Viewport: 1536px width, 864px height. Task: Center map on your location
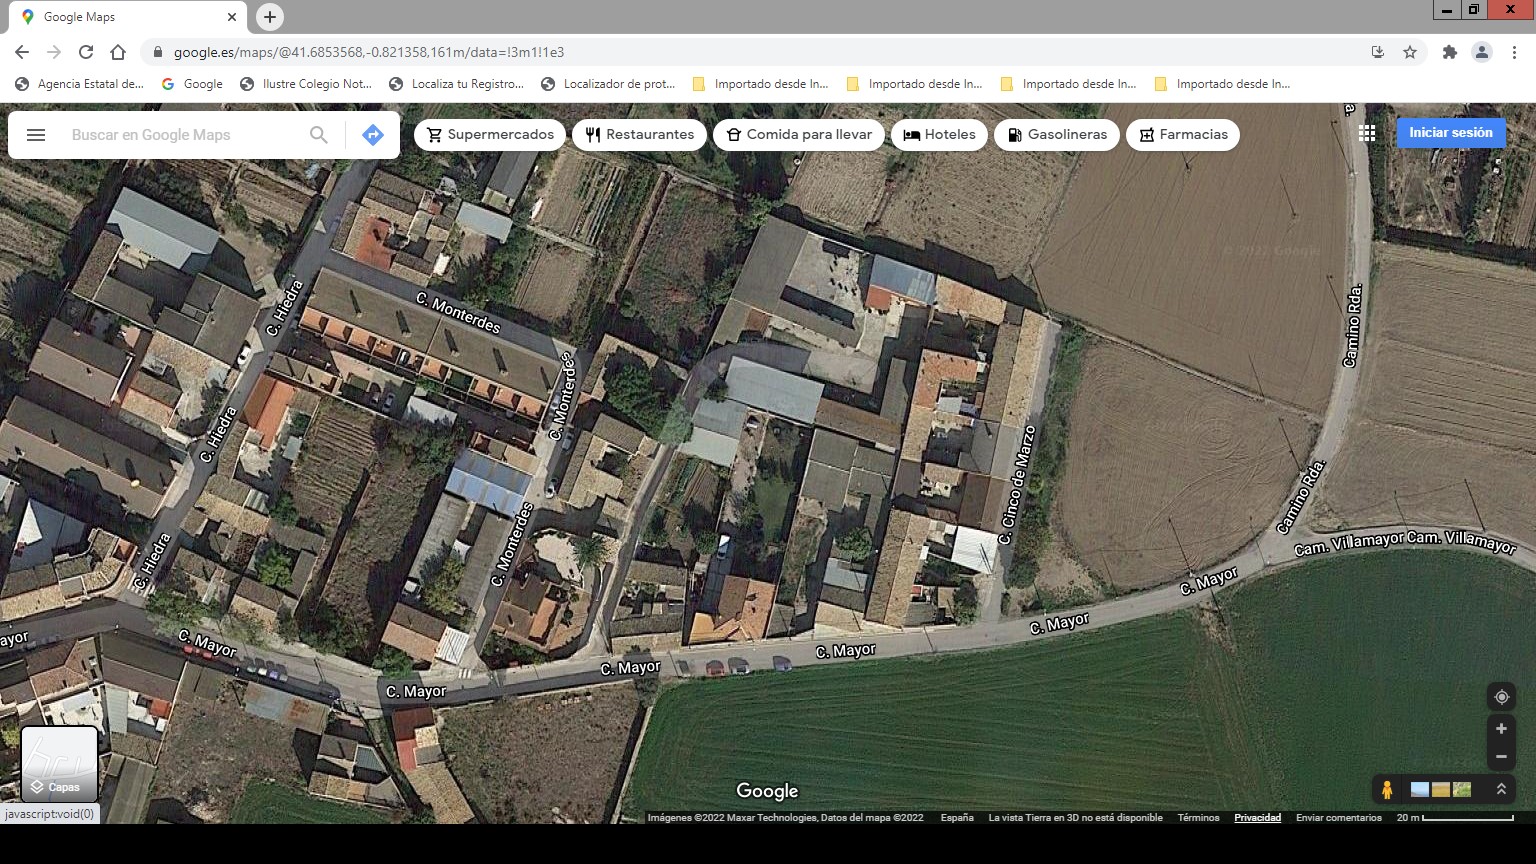pos(1501,697)
